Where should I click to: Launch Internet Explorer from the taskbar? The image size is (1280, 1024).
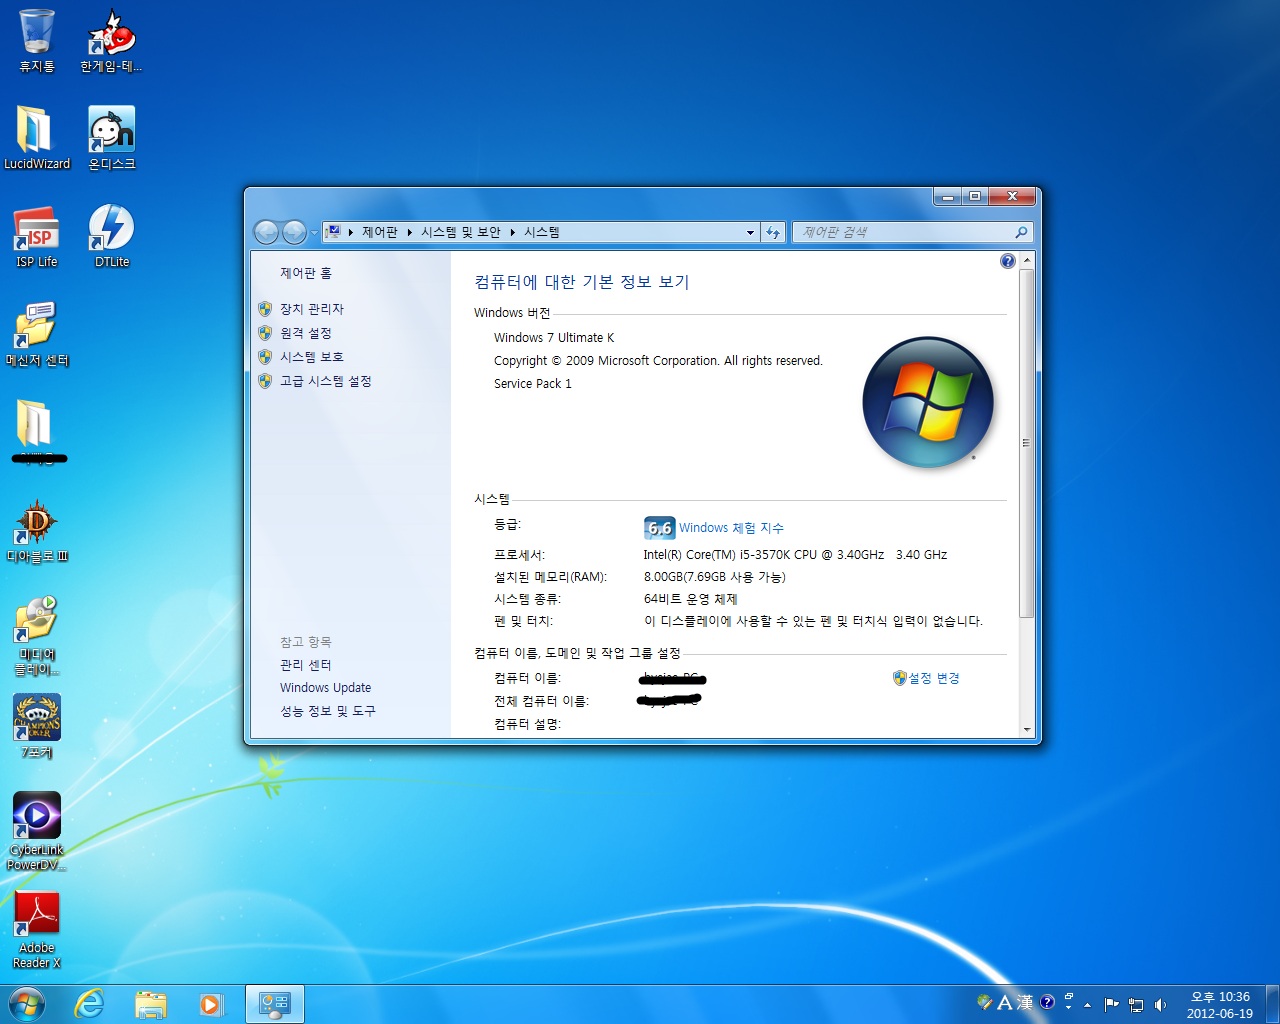(89, 1004)
